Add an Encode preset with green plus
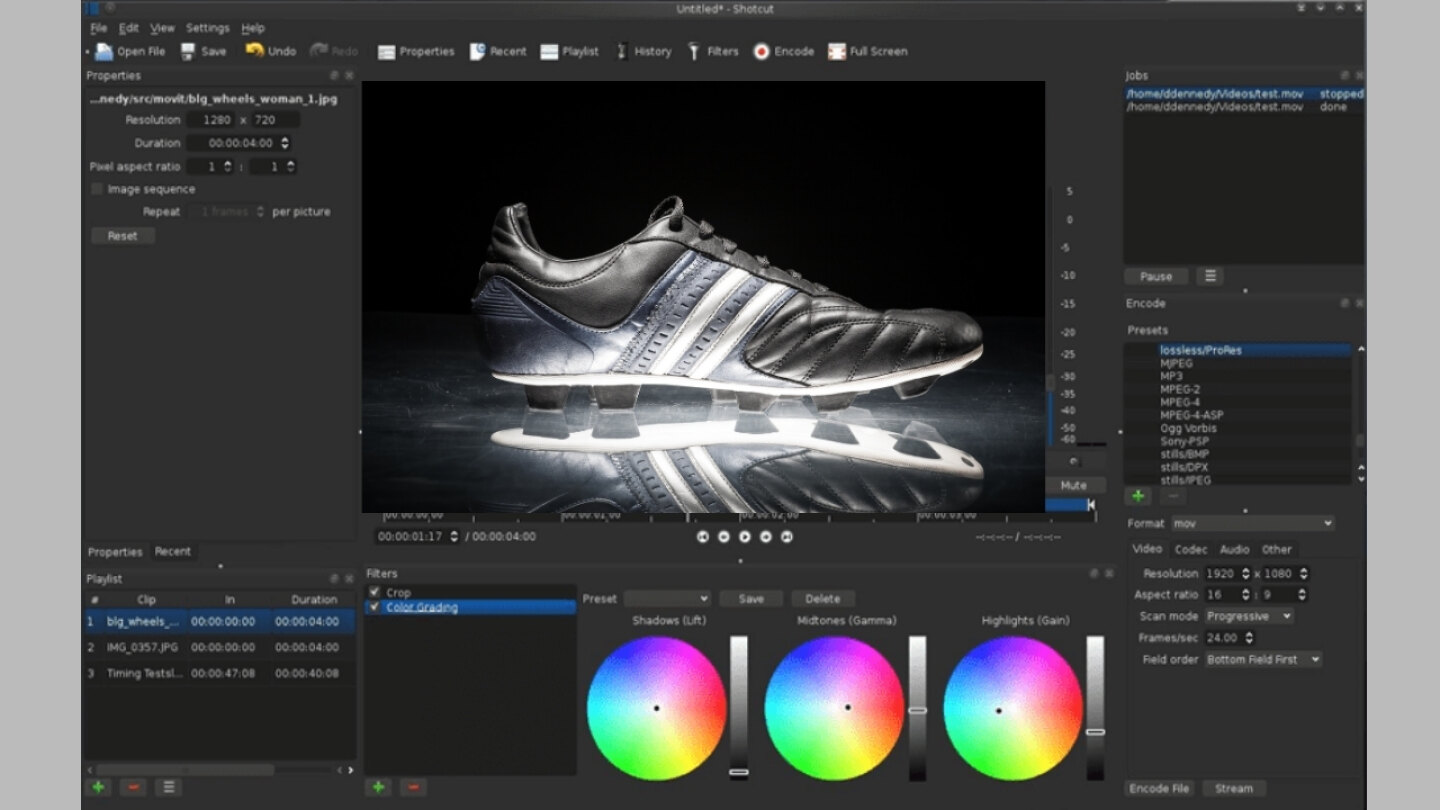 1138,496
